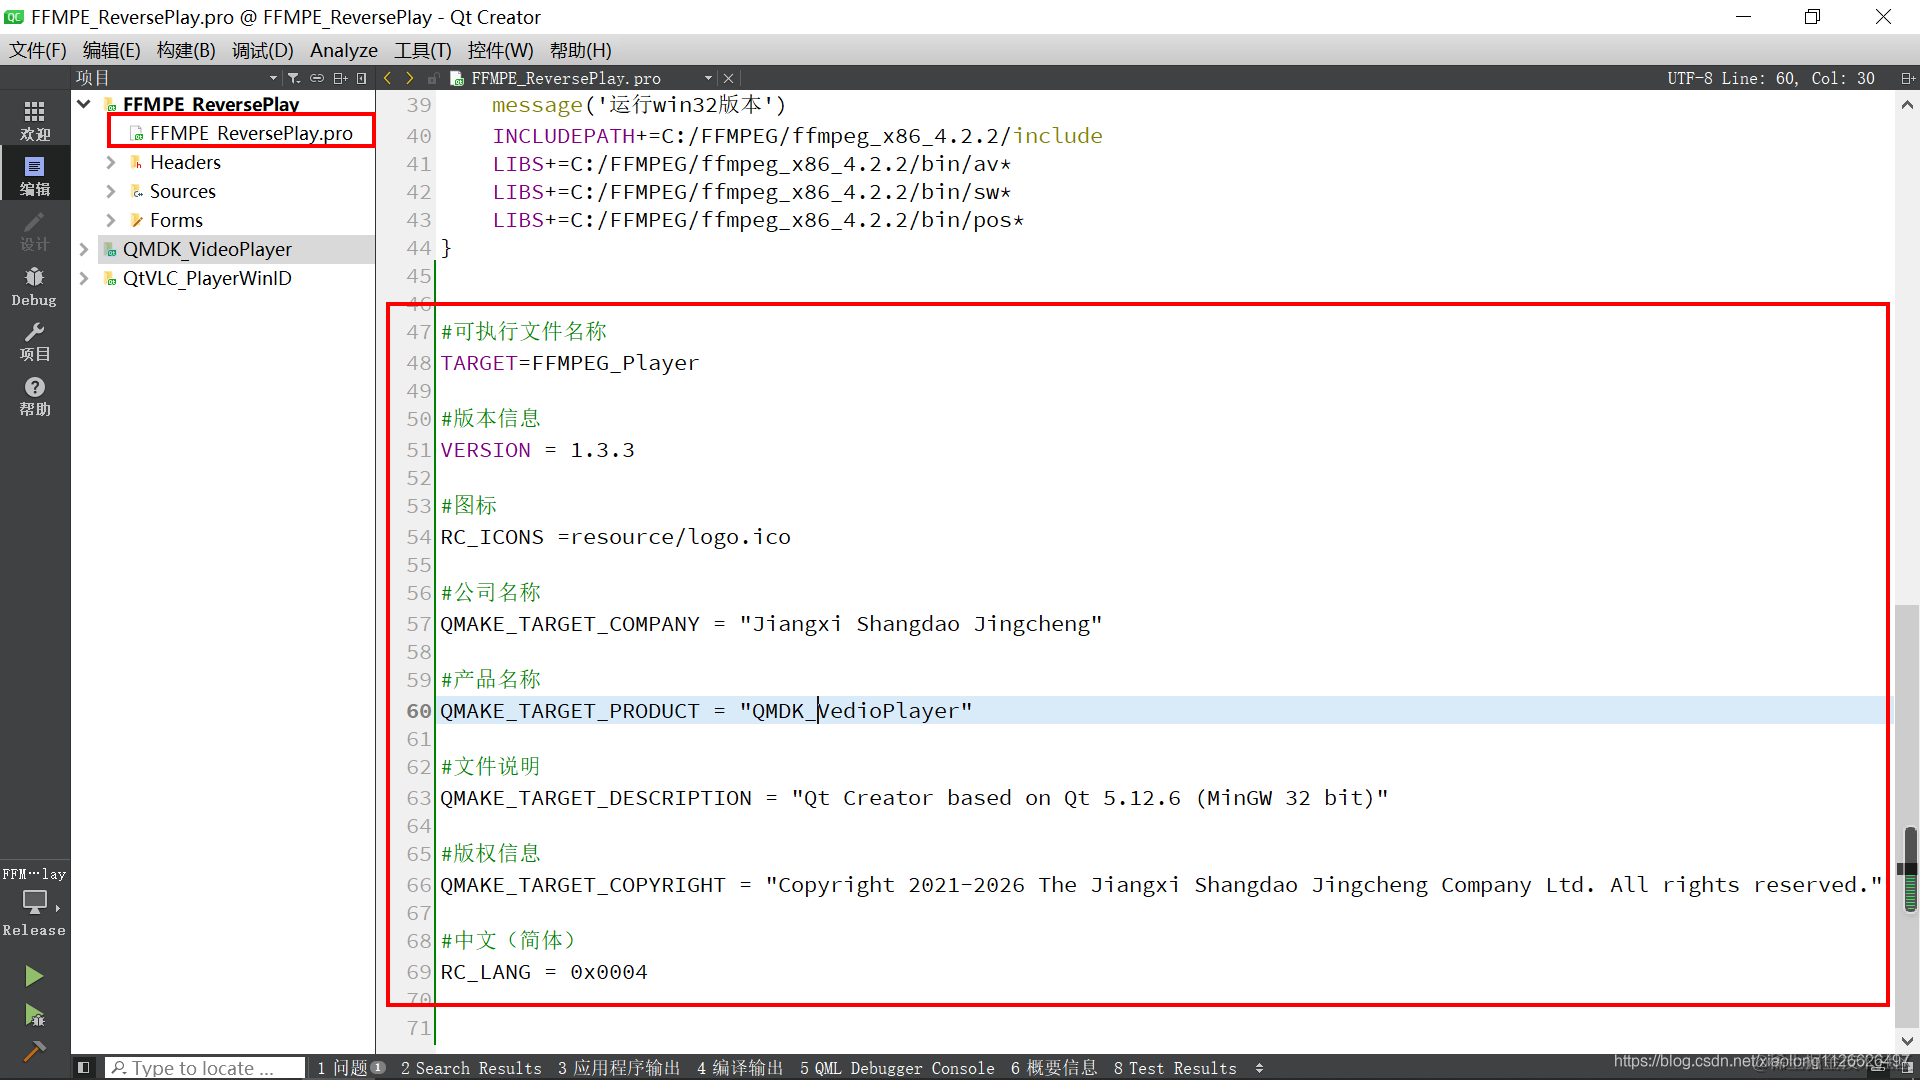Click the filter tree funnel icon
This screenshot has height=1080, width=1920.
click(x=294, y=78)
